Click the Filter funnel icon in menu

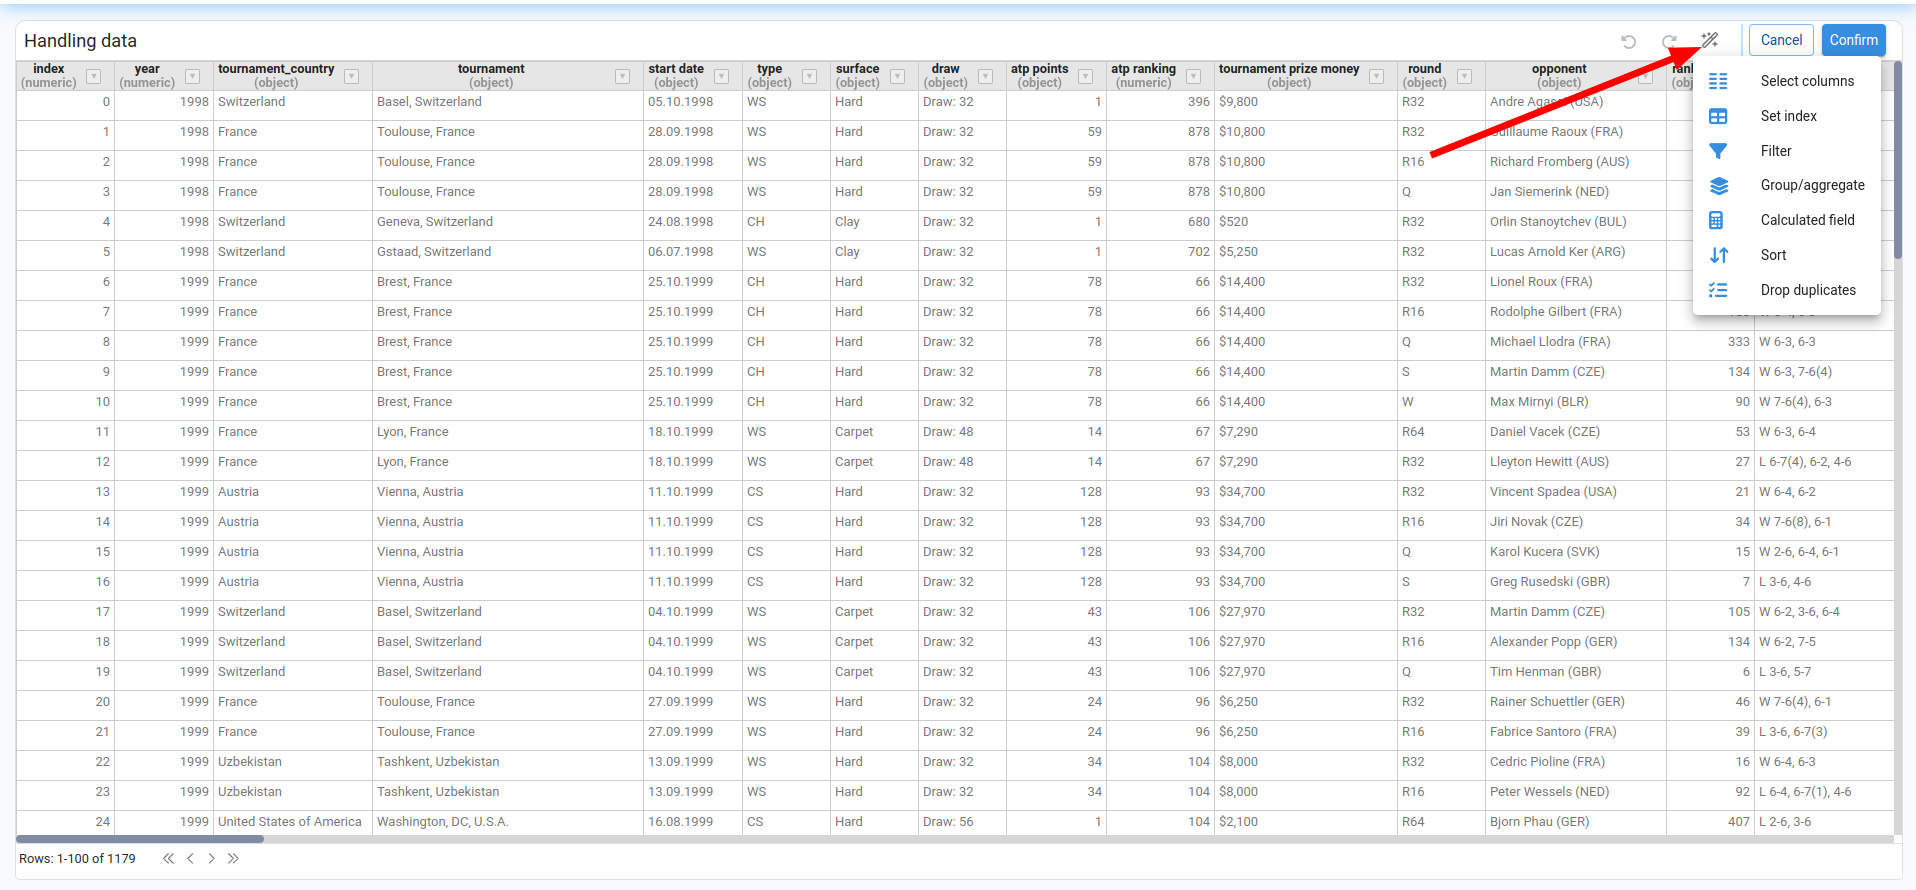pos(1718,151)
